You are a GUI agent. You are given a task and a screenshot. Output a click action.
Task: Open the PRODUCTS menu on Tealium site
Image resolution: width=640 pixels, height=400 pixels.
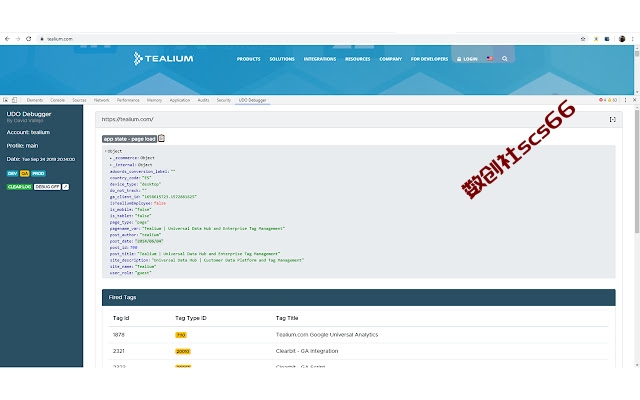tap(248, 59)
